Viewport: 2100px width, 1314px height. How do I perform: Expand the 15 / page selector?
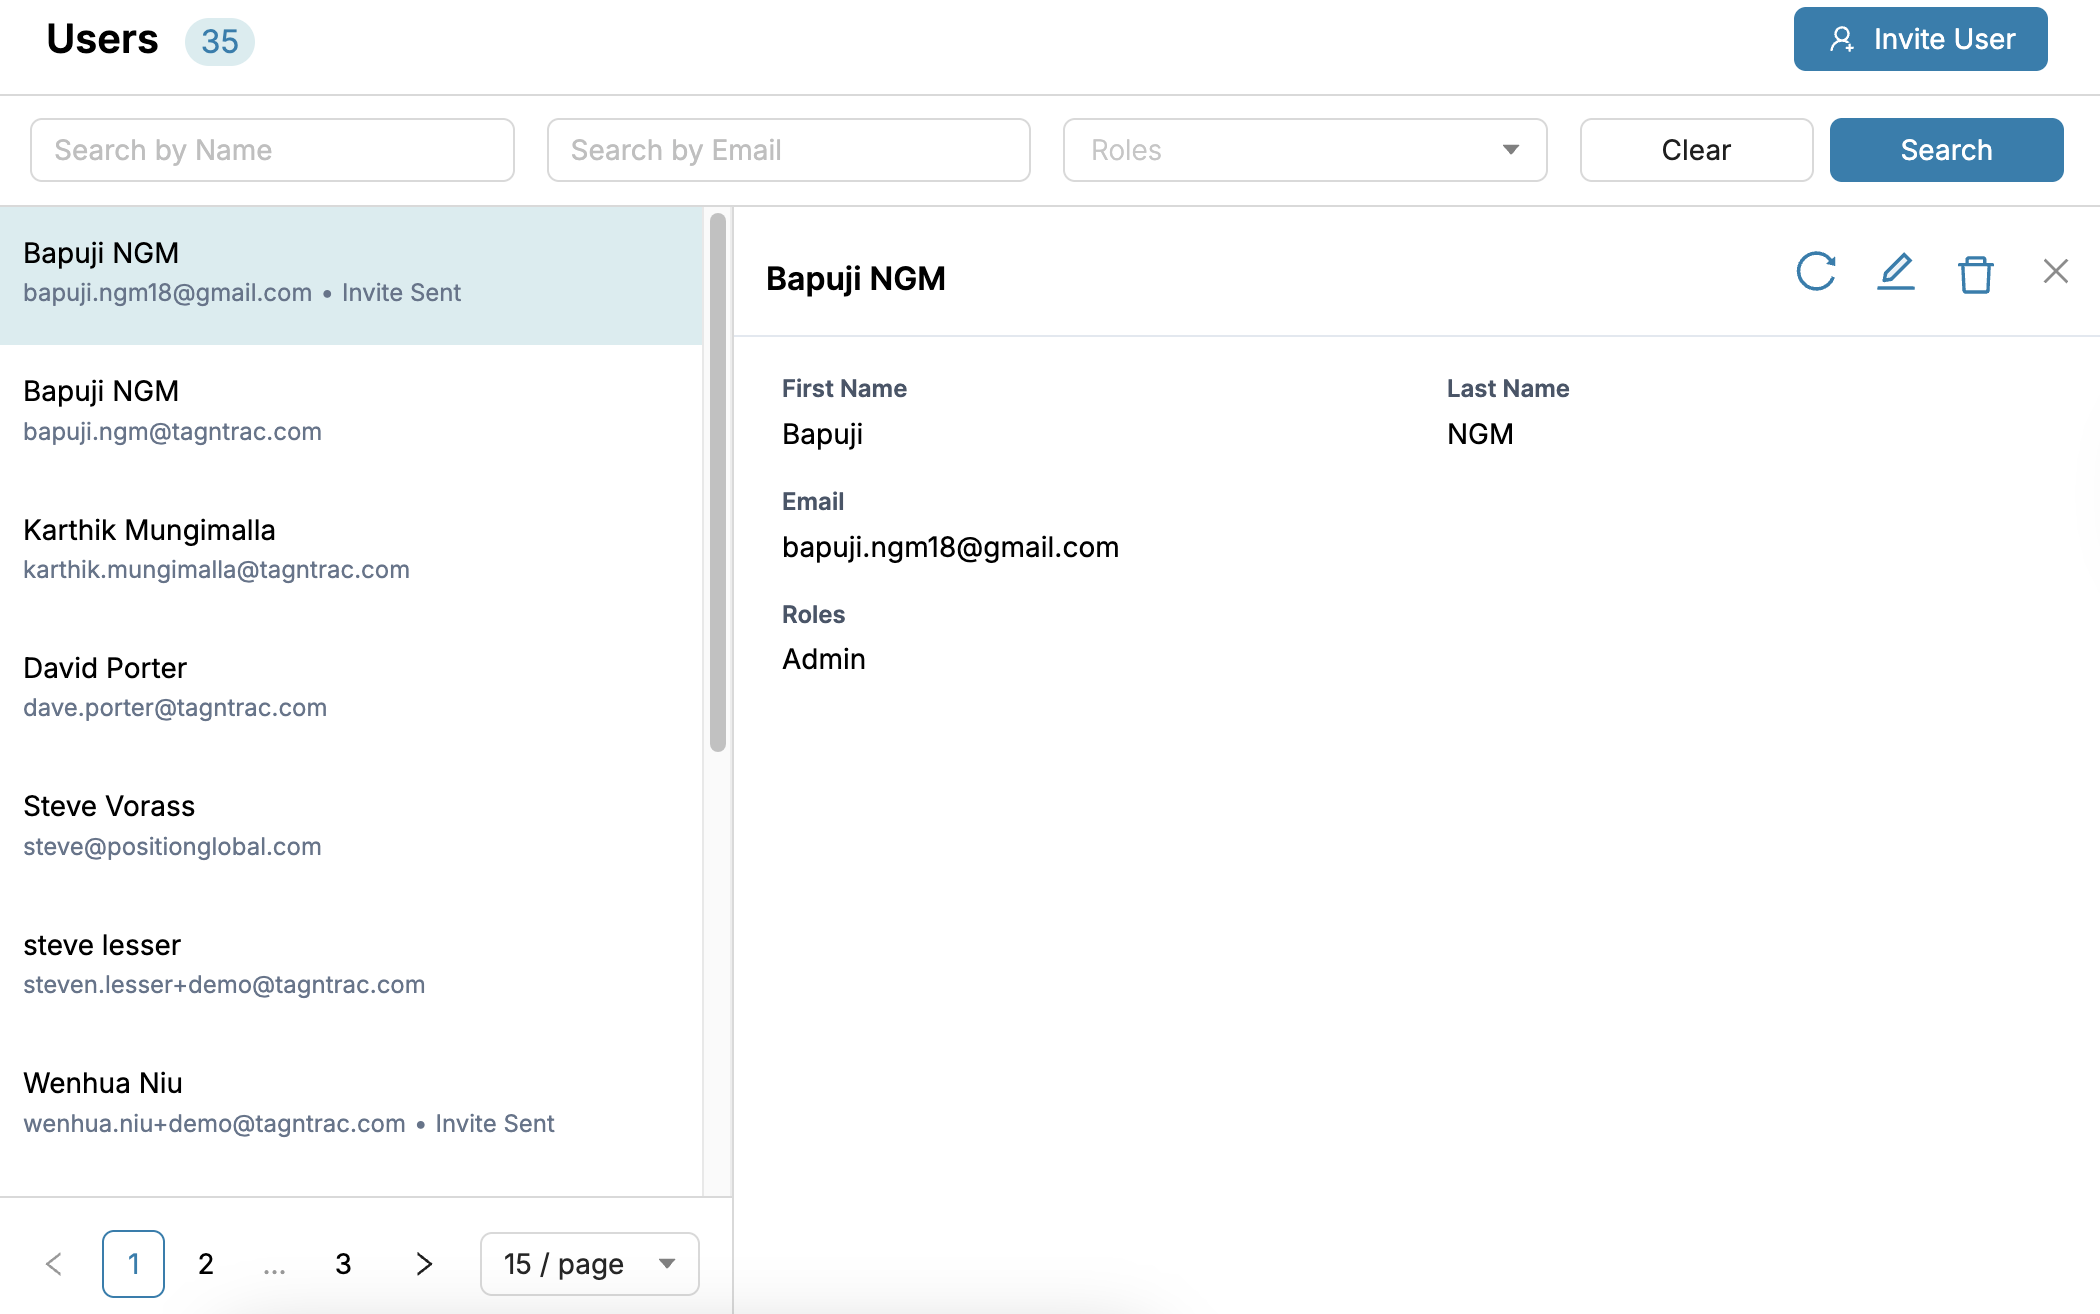tap(589, 1264)
